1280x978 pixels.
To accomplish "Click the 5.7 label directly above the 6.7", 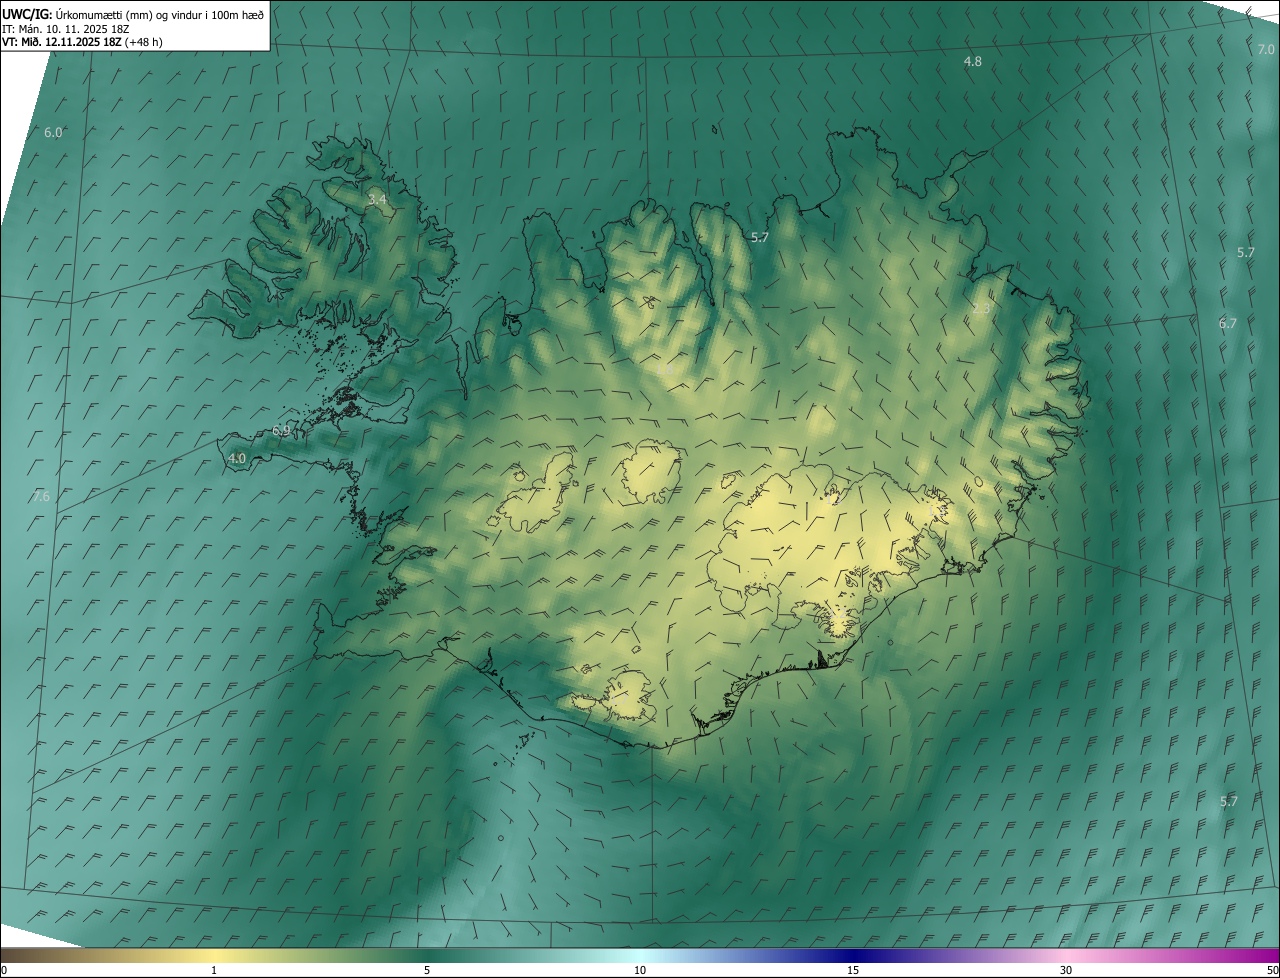I will [x=1245, y=252].
